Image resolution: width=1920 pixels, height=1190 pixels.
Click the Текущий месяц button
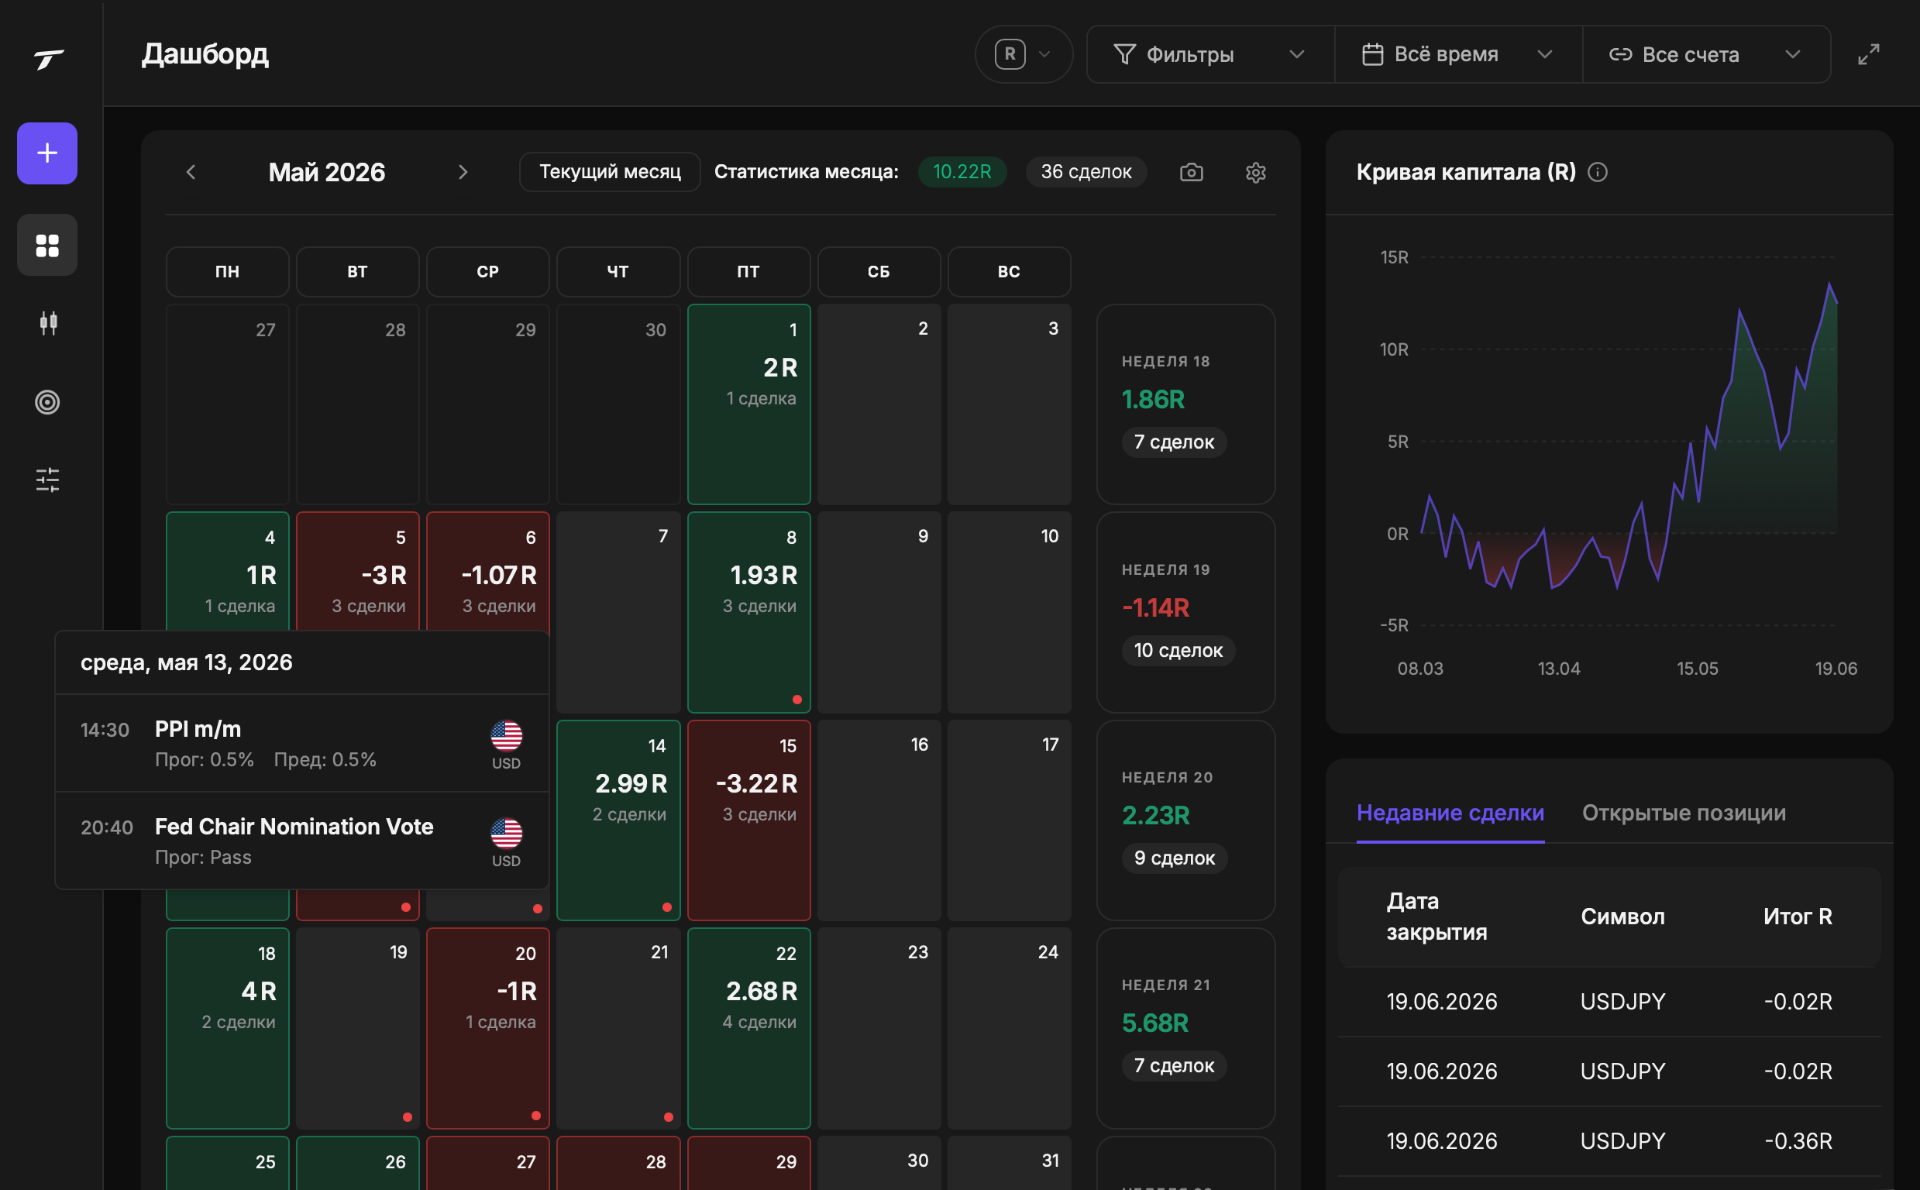610,172
